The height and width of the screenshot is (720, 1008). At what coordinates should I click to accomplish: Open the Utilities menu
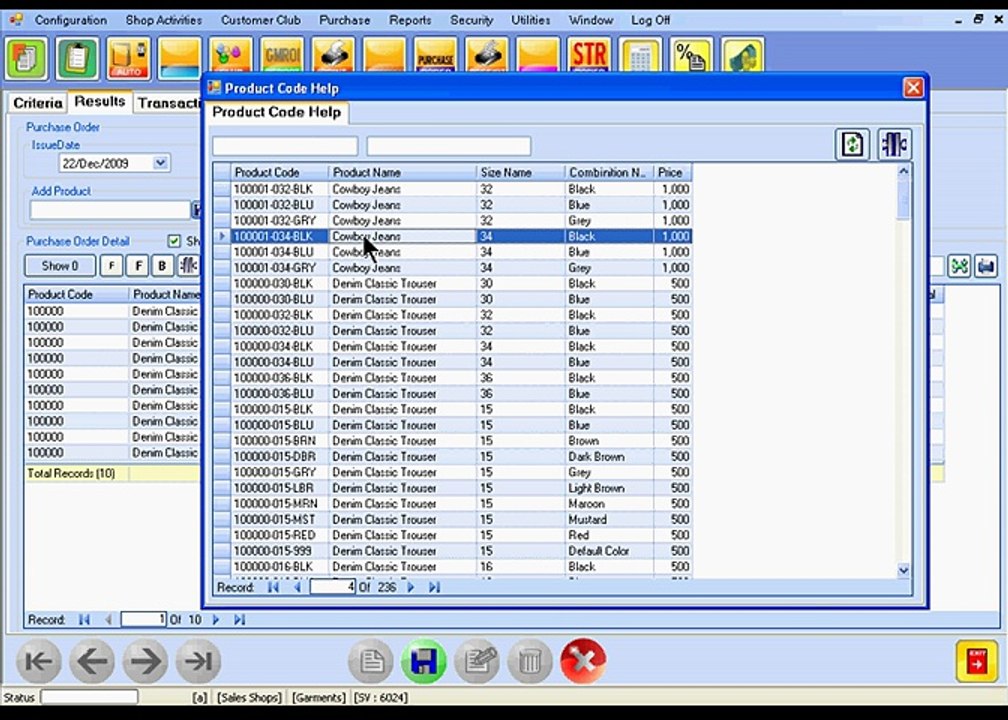click(x=530, y=20)
